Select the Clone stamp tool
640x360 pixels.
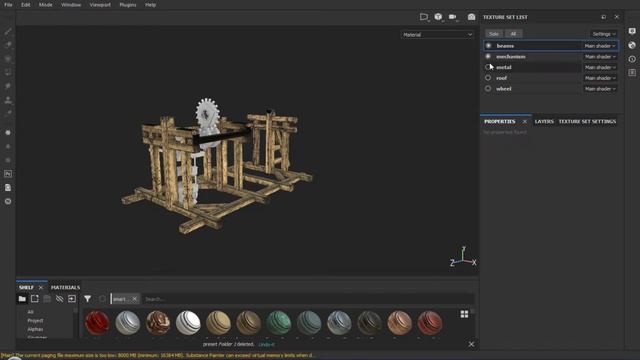click(x=8, y=100)
